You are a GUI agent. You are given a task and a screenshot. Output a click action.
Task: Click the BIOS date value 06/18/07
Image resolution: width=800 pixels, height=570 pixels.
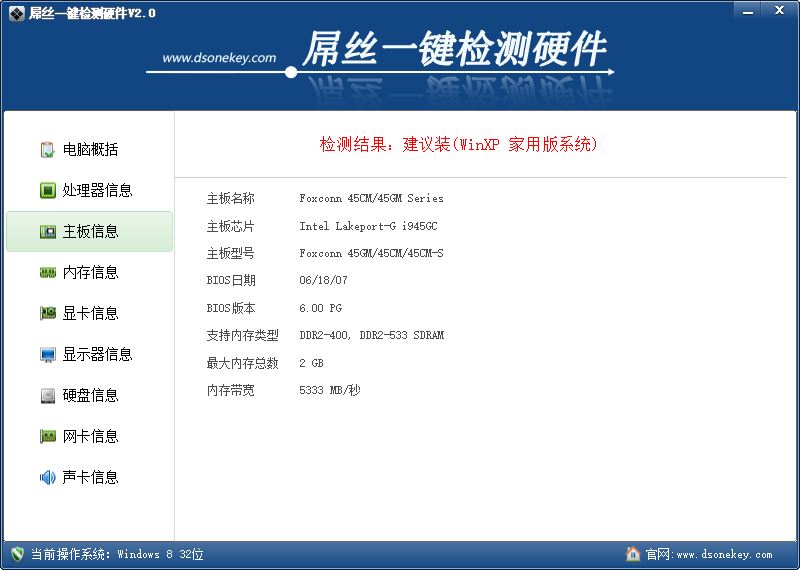[x=323, y=280]
